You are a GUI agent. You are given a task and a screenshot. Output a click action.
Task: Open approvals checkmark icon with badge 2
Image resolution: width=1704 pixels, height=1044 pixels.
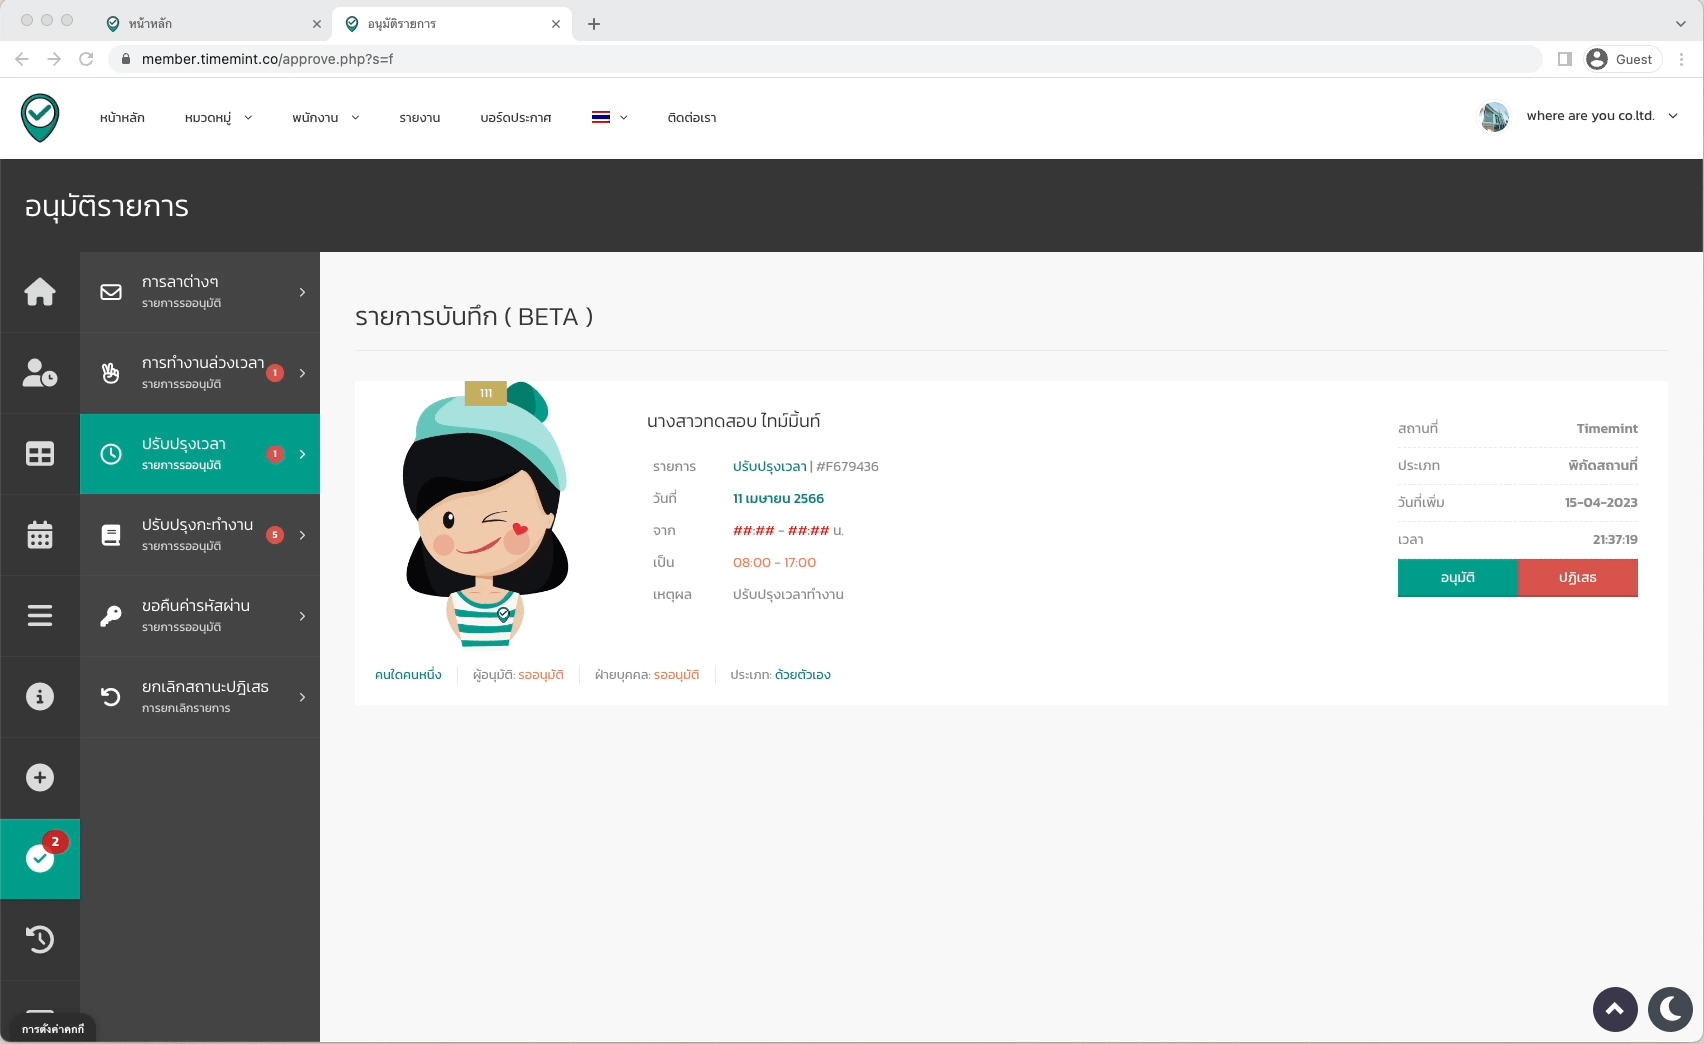coord(40,858)
